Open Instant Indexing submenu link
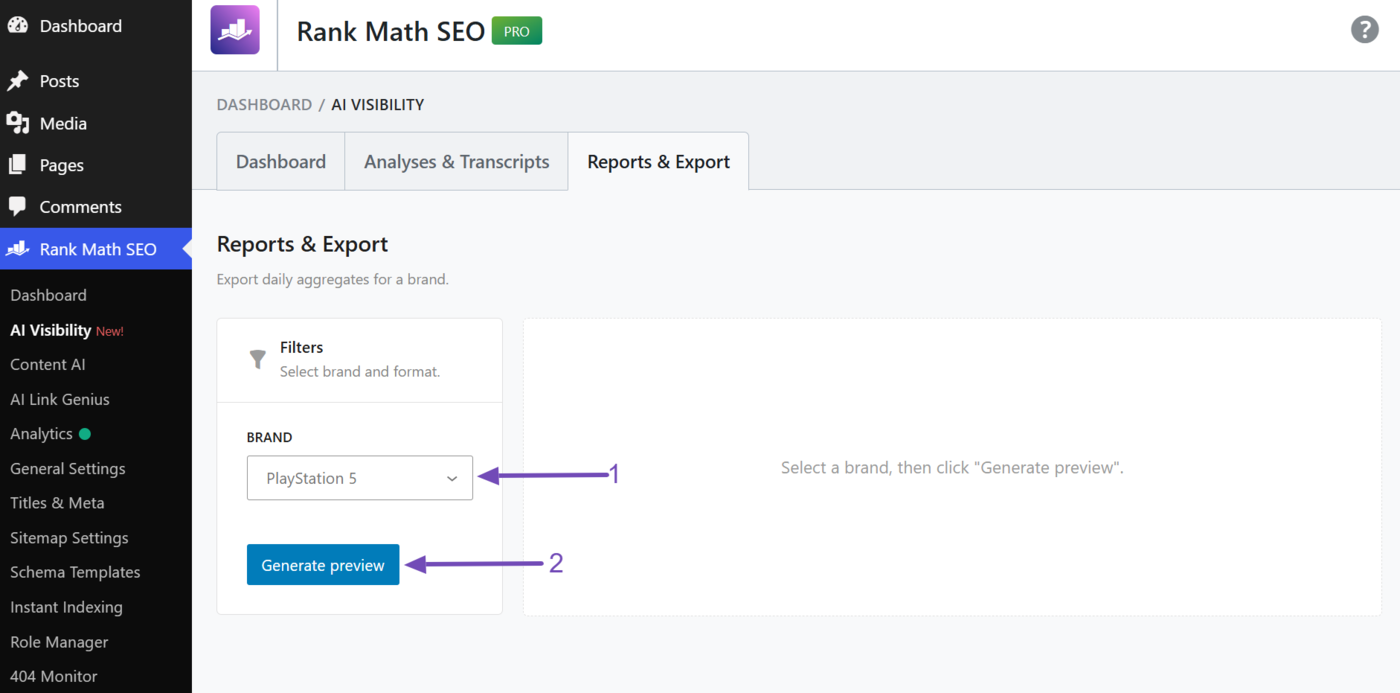 pos(66,607)
